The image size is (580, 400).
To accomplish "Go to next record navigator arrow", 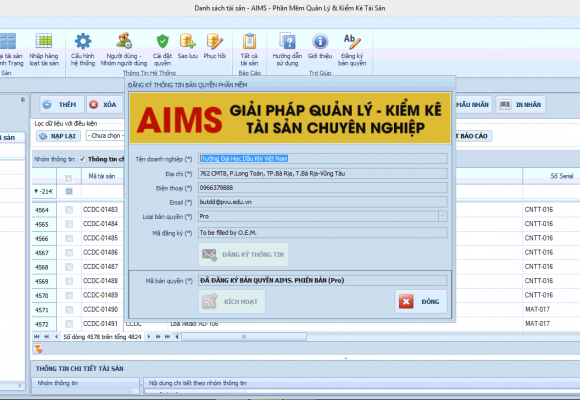I will [x=149, y=337].
